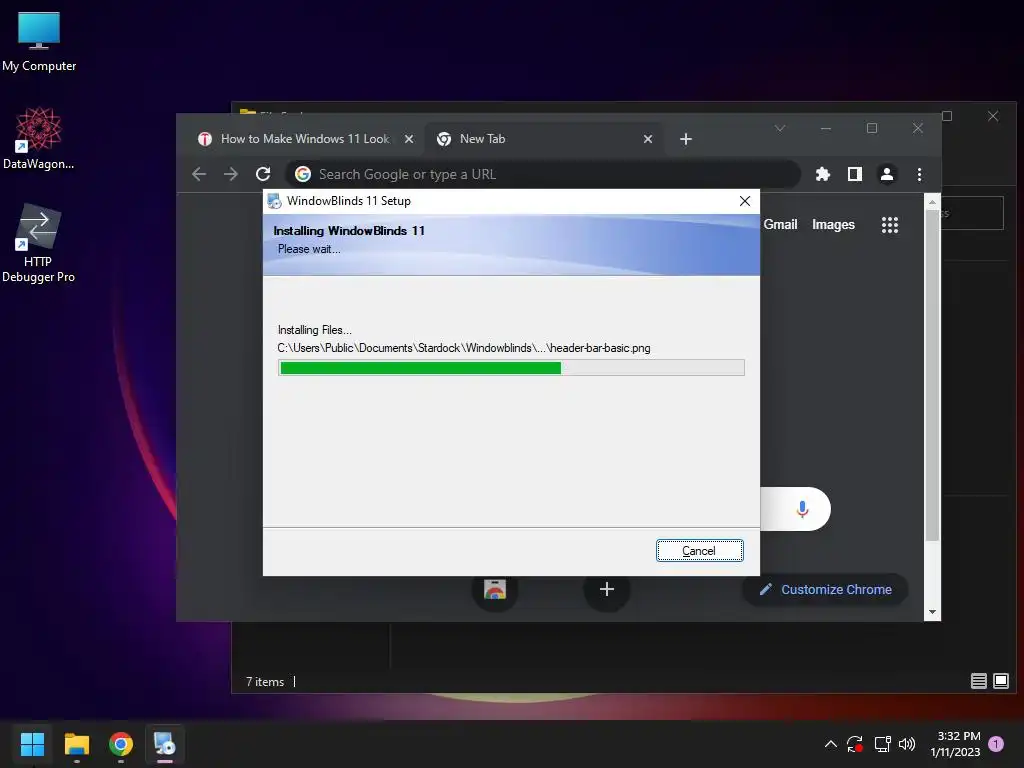The image size is (1024, 768).
Task: Open the Windows Start menu
Action: (32, 744)
